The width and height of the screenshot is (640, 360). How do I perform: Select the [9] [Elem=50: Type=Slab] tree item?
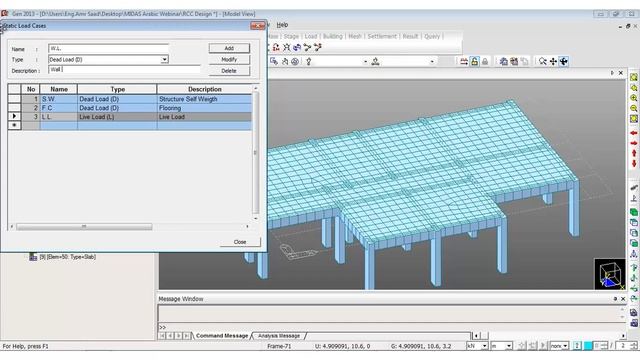click(x=68, y=257)
